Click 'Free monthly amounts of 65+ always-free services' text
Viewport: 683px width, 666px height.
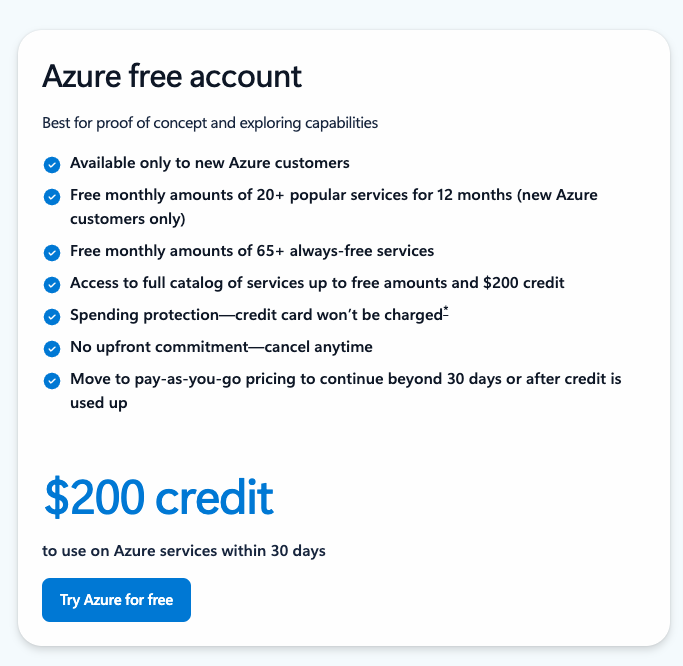252,251
